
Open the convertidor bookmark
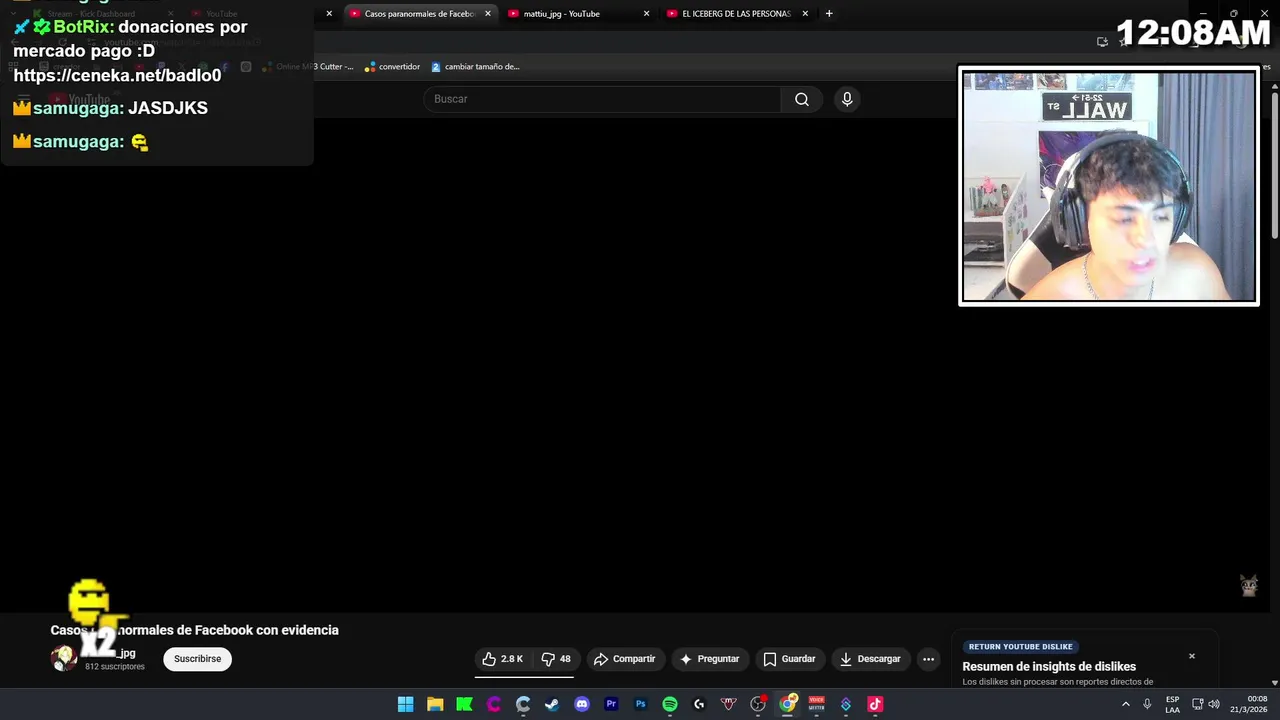coord(392,67)
